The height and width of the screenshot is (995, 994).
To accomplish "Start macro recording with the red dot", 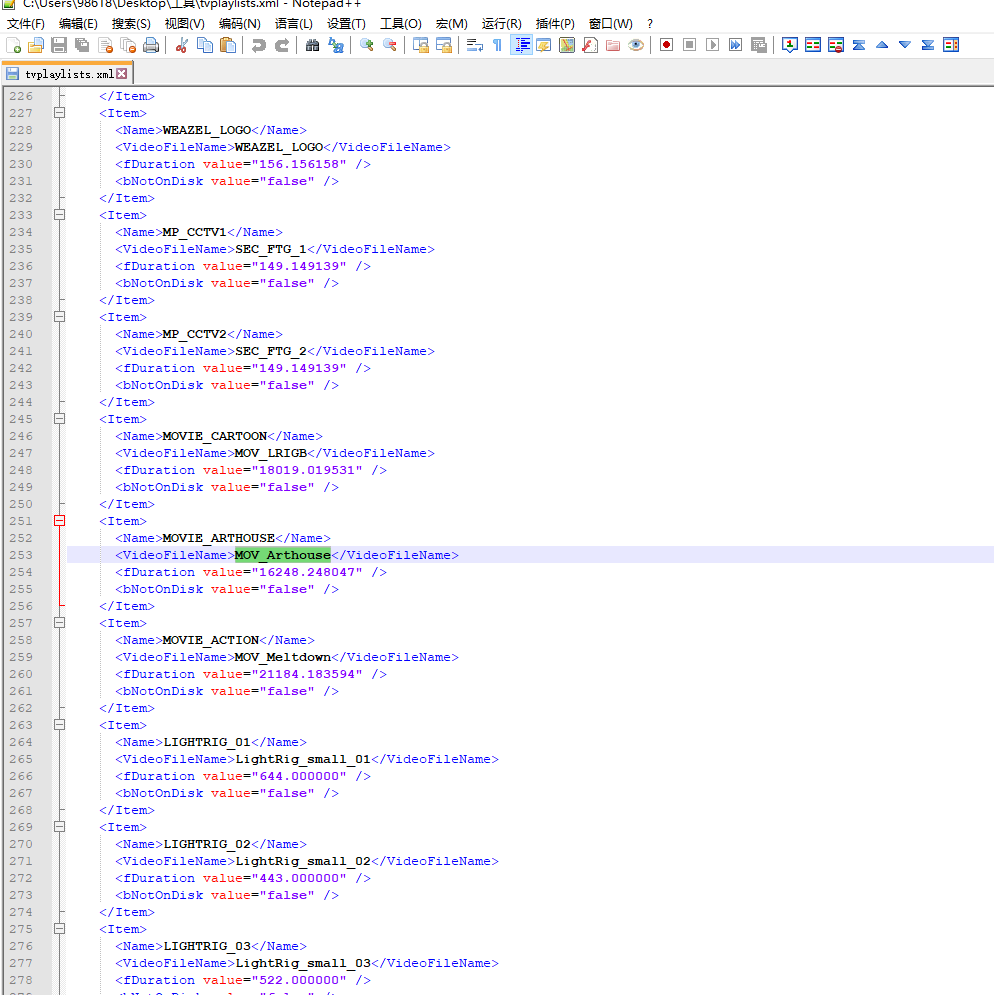I will pyautogui.click(x=666, y=45).
